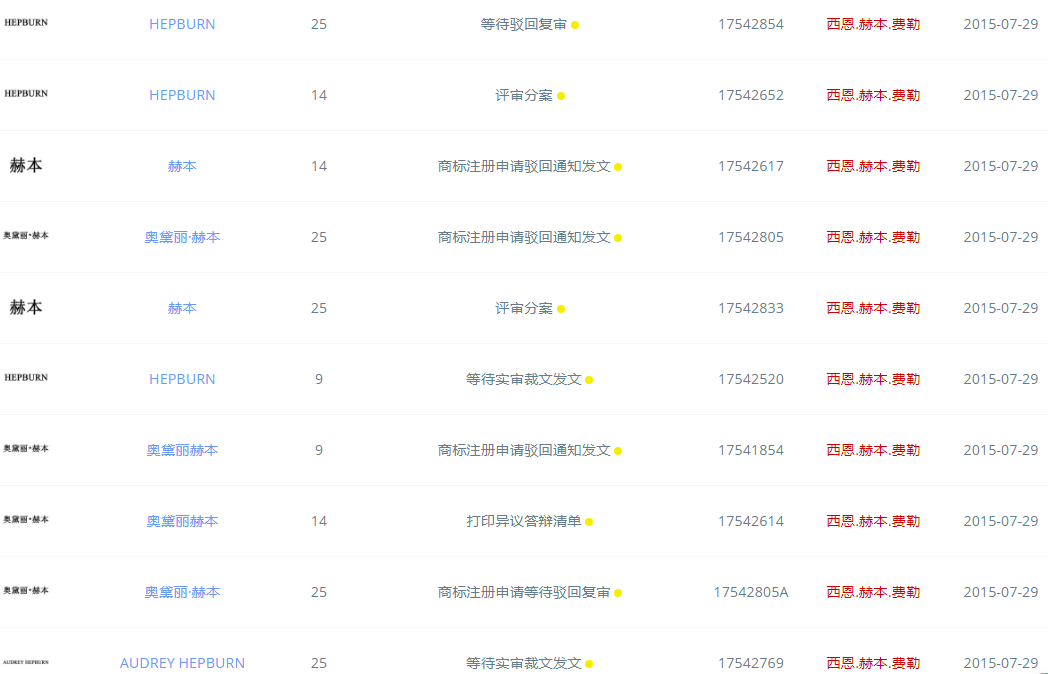Click date 2015-07-29 in row 17542617

(1001, 166)
